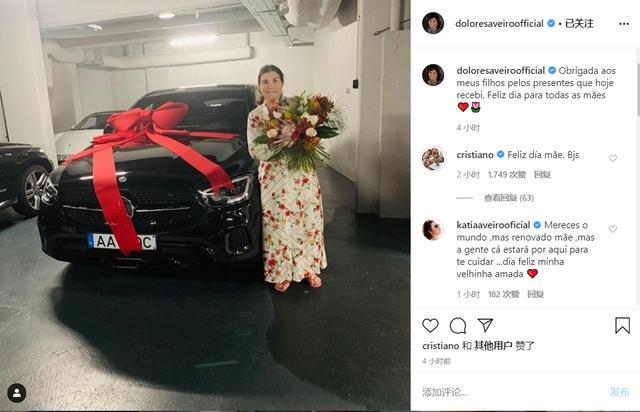Reply to katiaaveiroofficial's comment via 回复

(536, 294)
